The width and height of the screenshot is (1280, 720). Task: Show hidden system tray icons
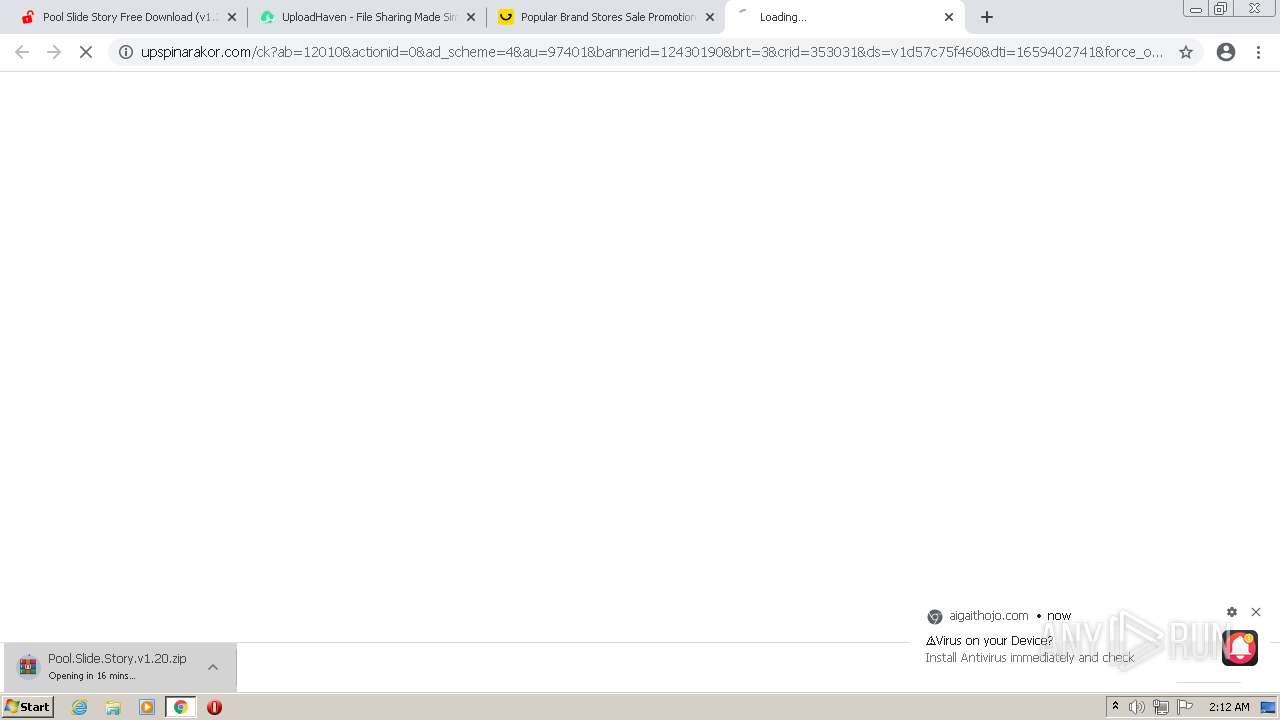click(x=1116, y=707)
